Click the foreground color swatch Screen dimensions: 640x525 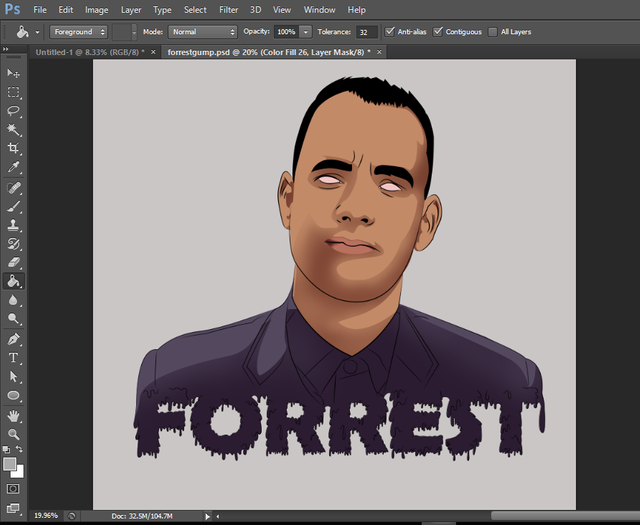(10, 464)
